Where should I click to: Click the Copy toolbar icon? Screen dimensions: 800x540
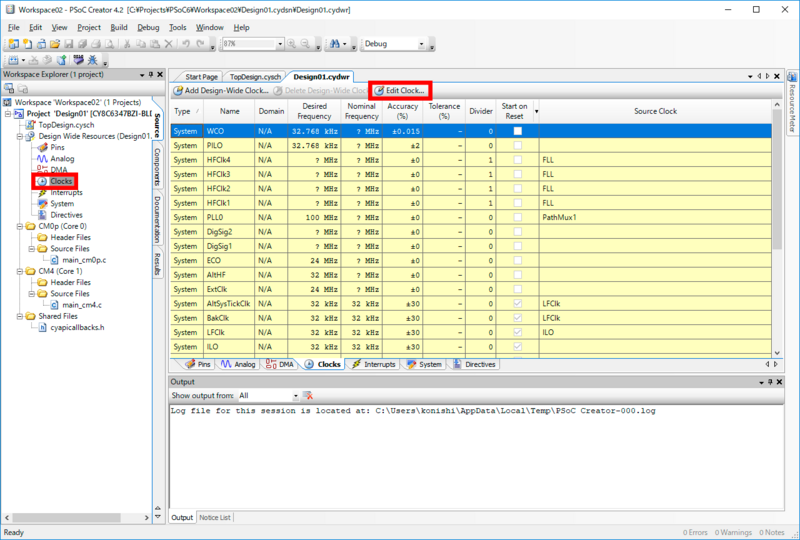(141, 44)
